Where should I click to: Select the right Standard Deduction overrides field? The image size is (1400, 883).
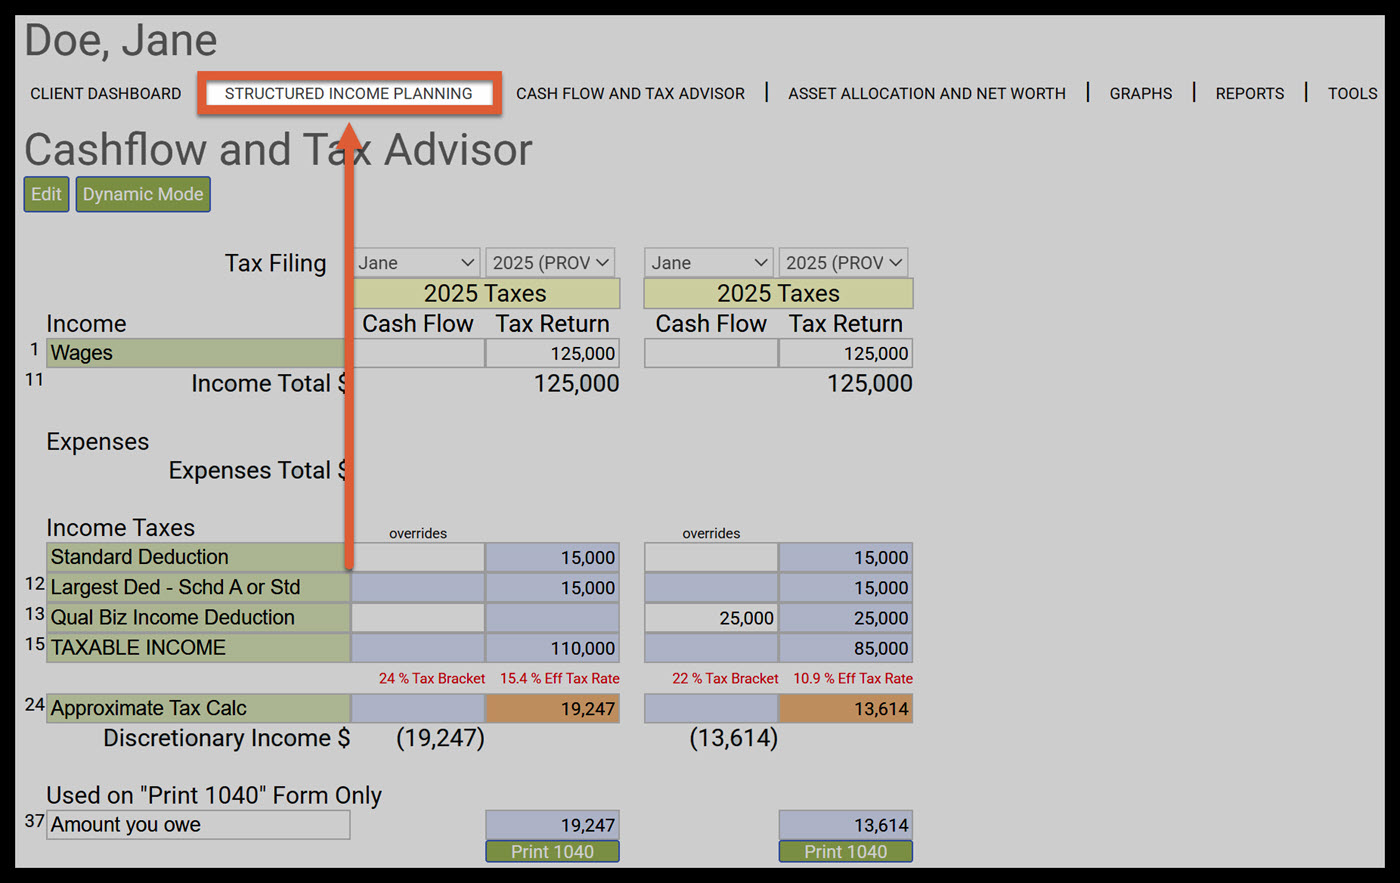711,557
